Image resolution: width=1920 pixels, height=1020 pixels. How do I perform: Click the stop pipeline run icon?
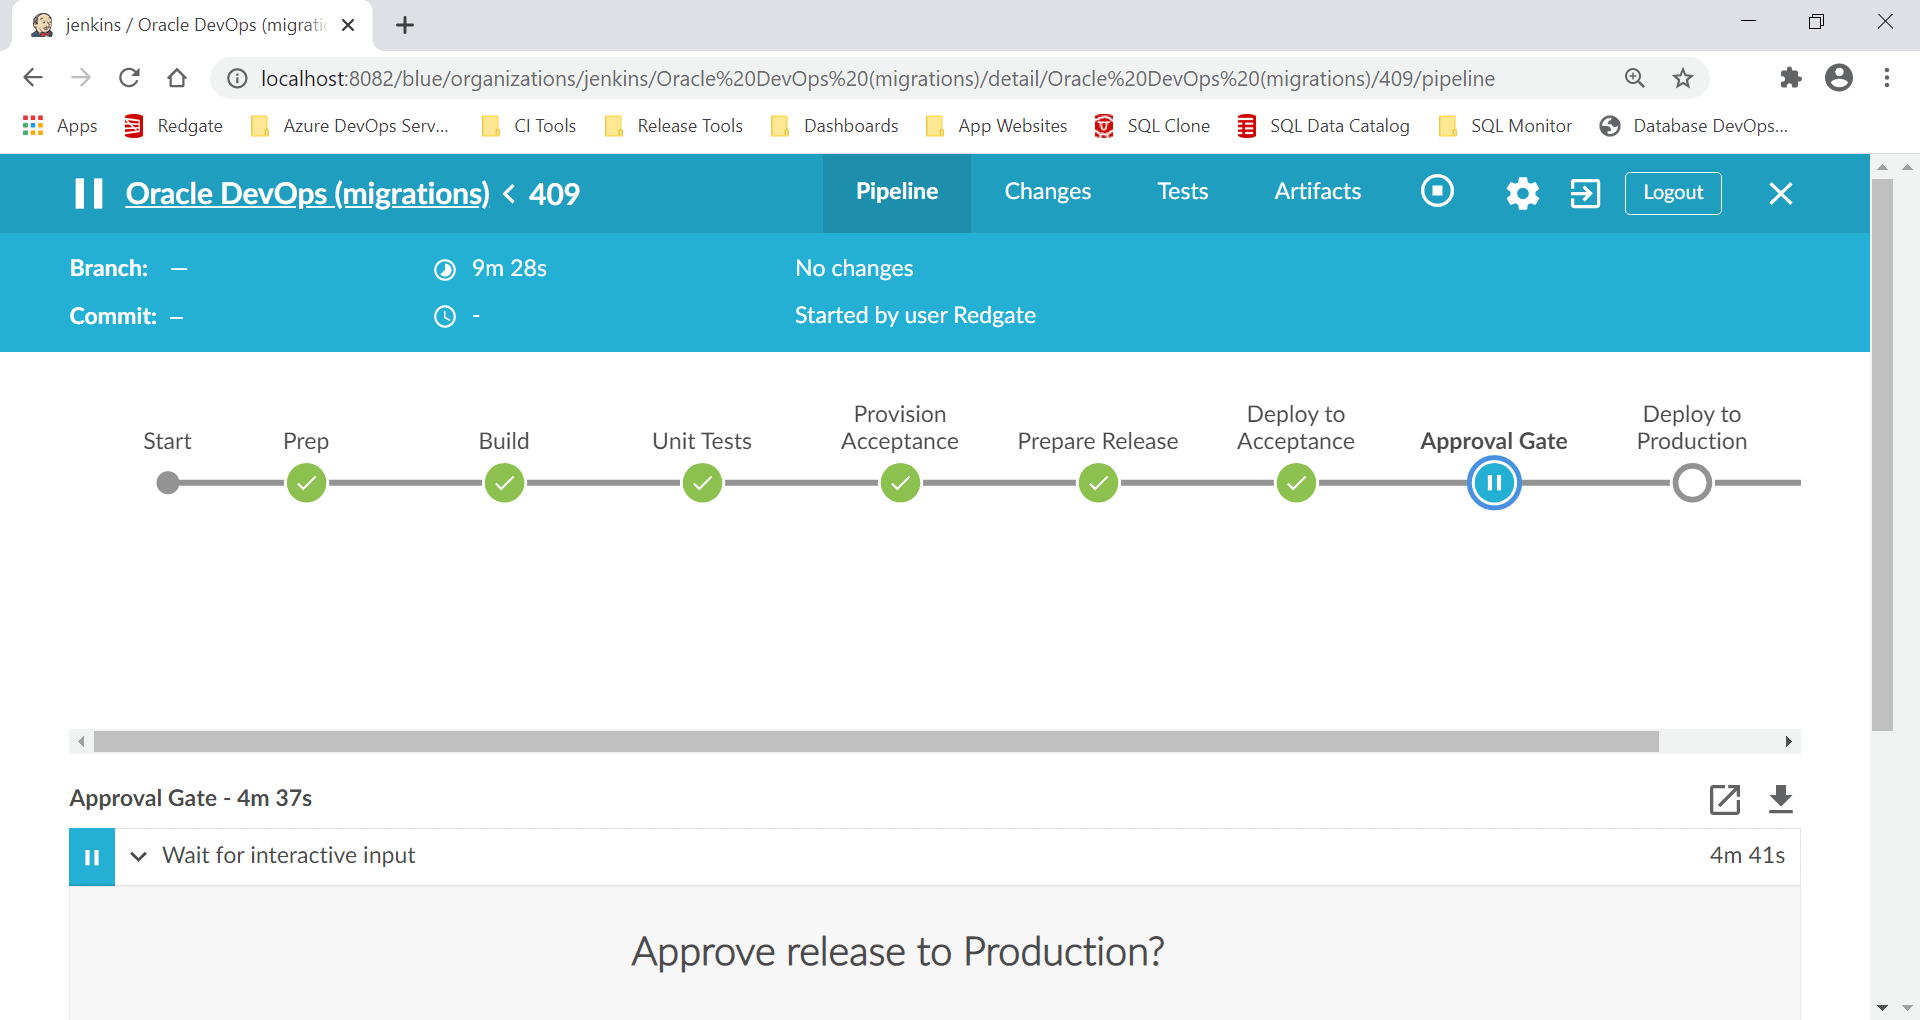click(1437, 191)
